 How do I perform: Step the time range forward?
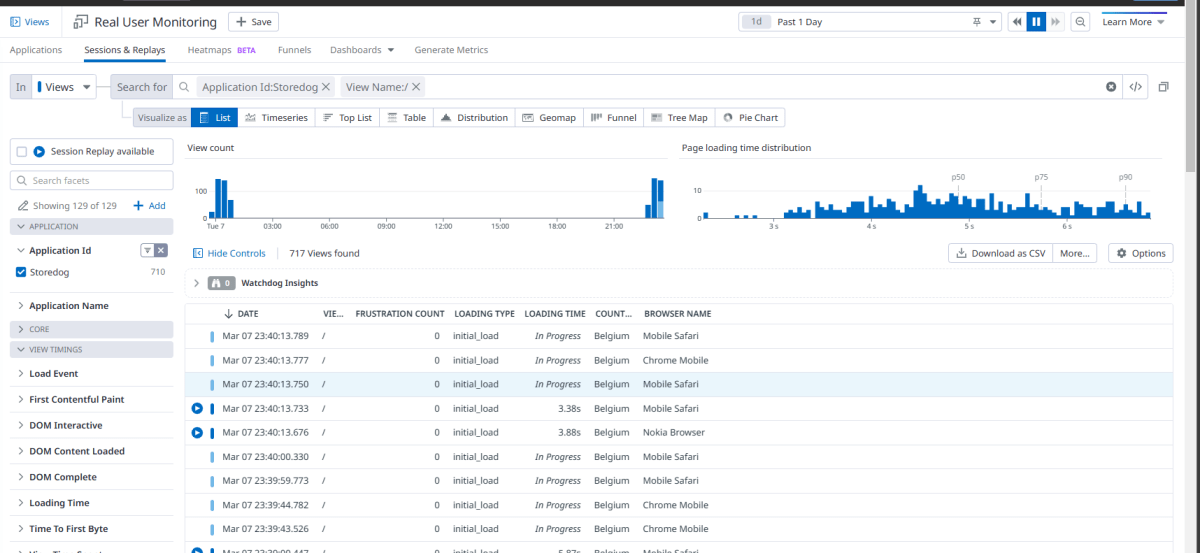click(x=1055, y=22)
